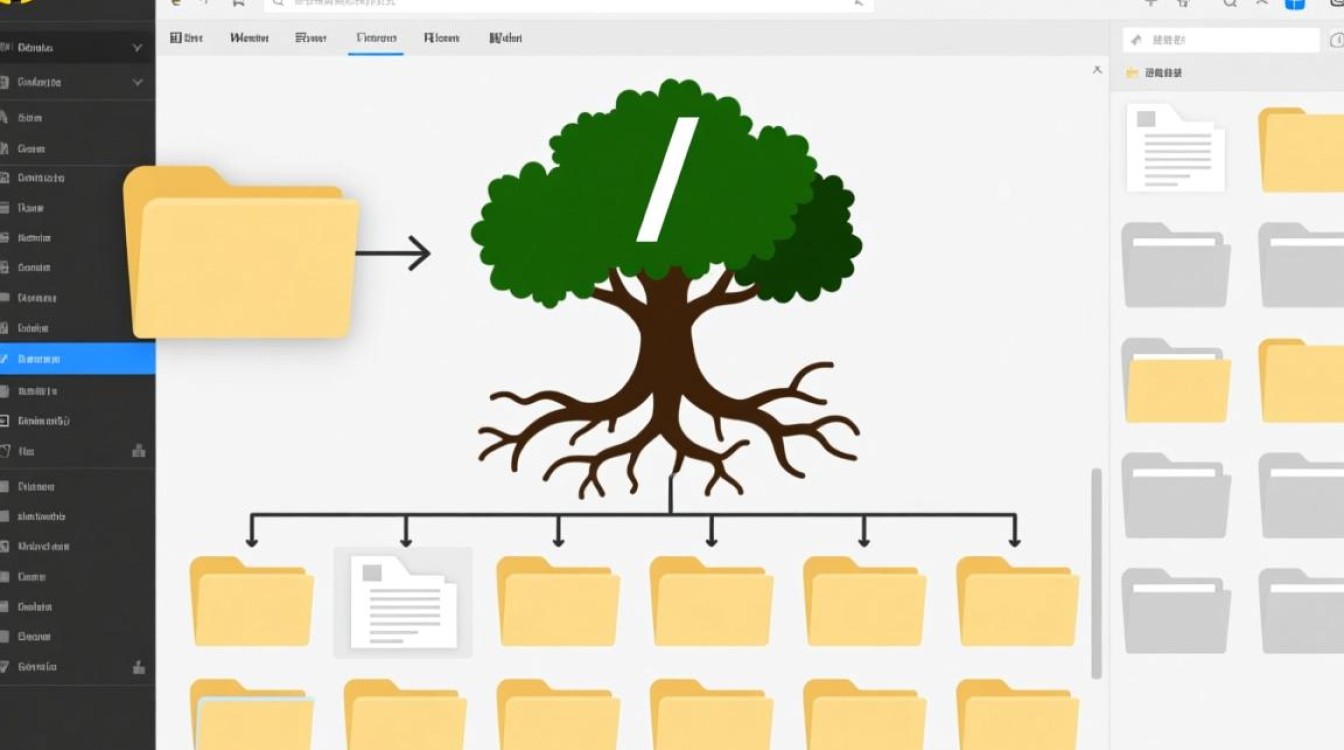Click the blue grid icon in top bar

1295,3
